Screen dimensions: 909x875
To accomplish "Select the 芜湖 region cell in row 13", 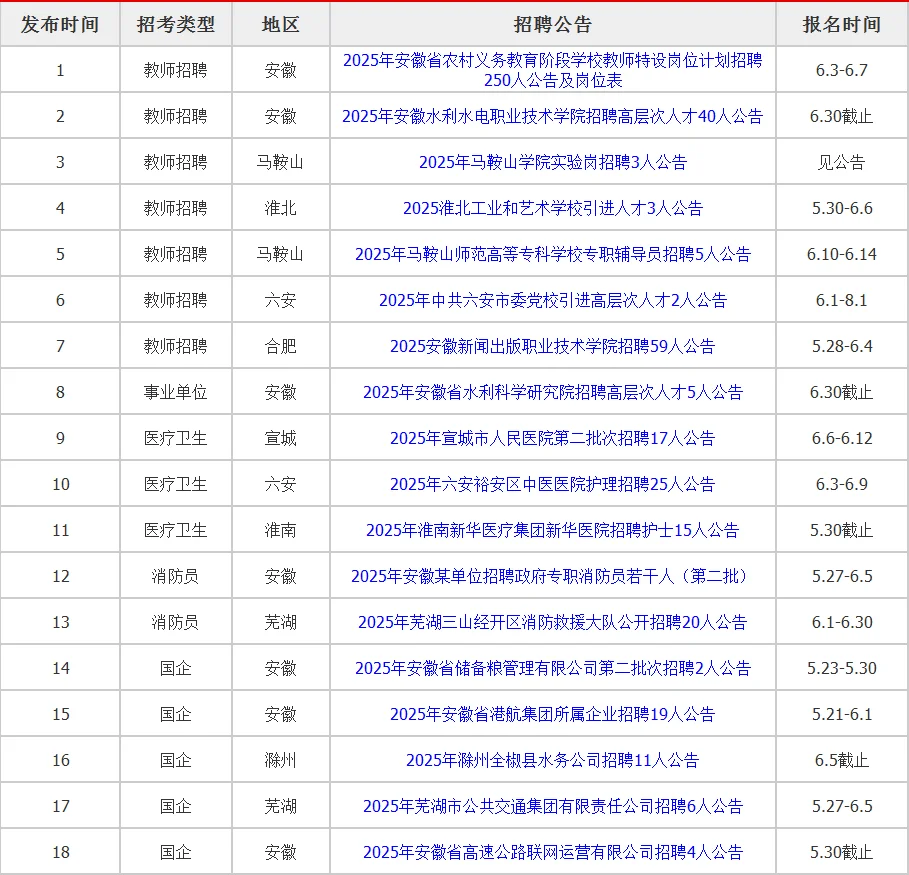I will [x=281, y=622].
